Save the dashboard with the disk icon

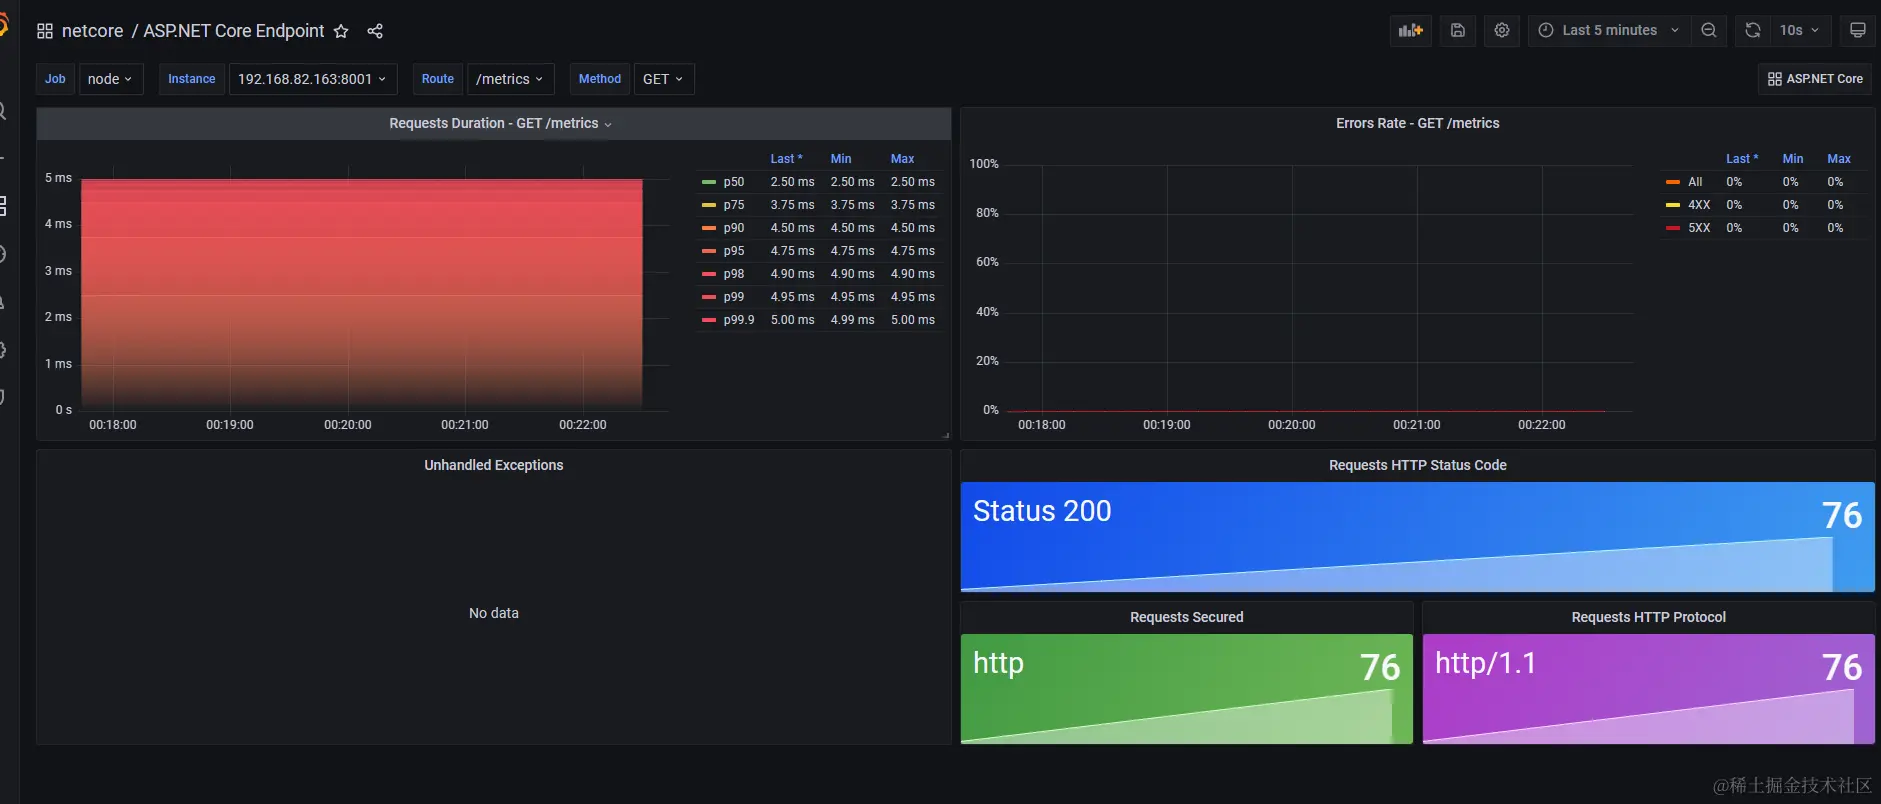(1458, 30)
